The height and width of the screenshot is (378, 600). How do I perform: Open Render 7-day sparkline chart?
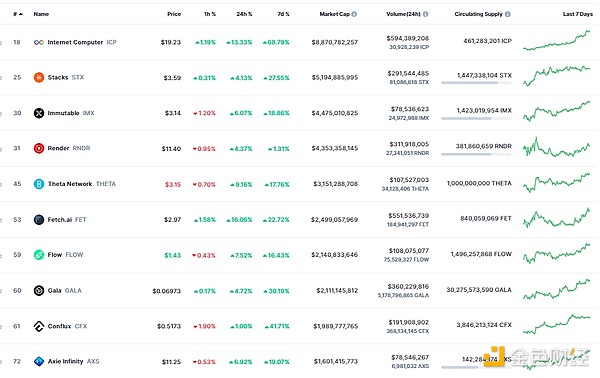click(557, 147)
